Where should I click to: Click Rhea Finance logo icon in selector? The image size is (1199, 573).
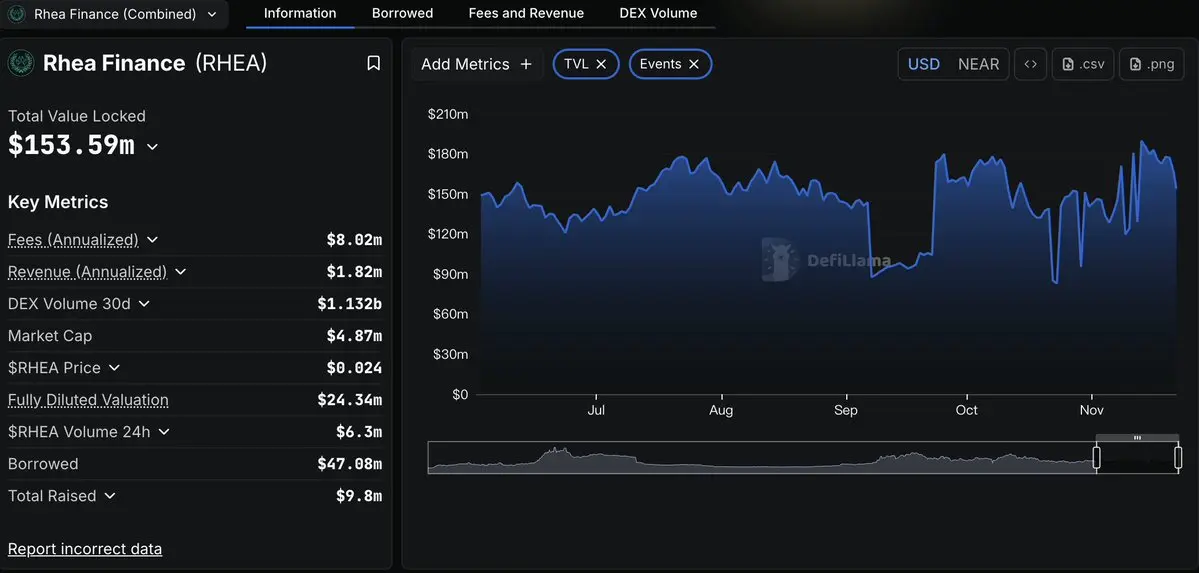tap(16, 14)
